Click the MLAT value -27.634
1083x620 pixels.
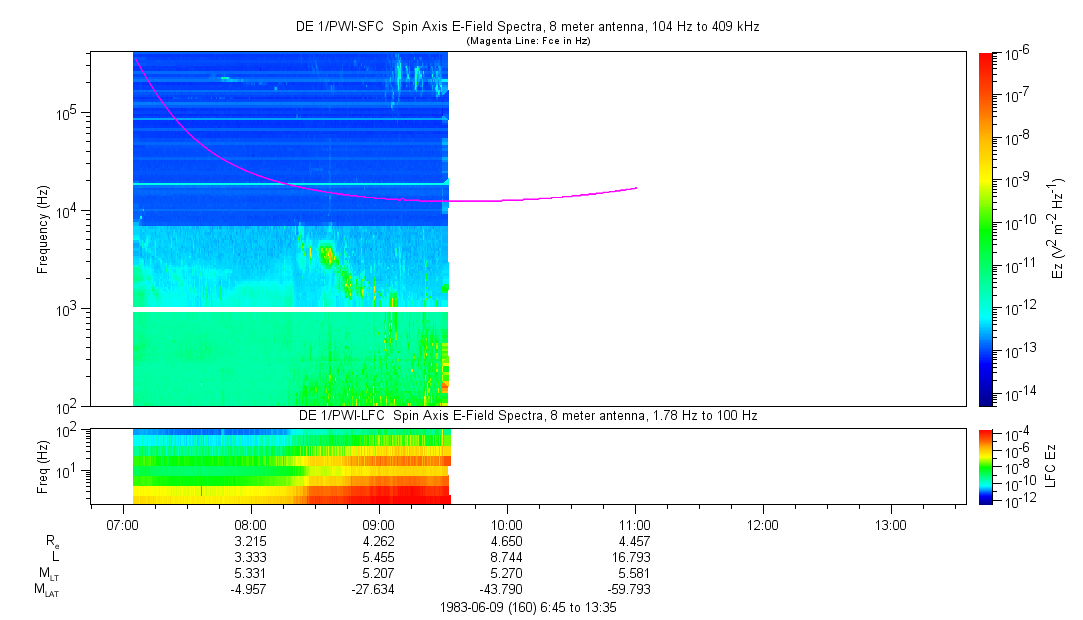point(374,590)
